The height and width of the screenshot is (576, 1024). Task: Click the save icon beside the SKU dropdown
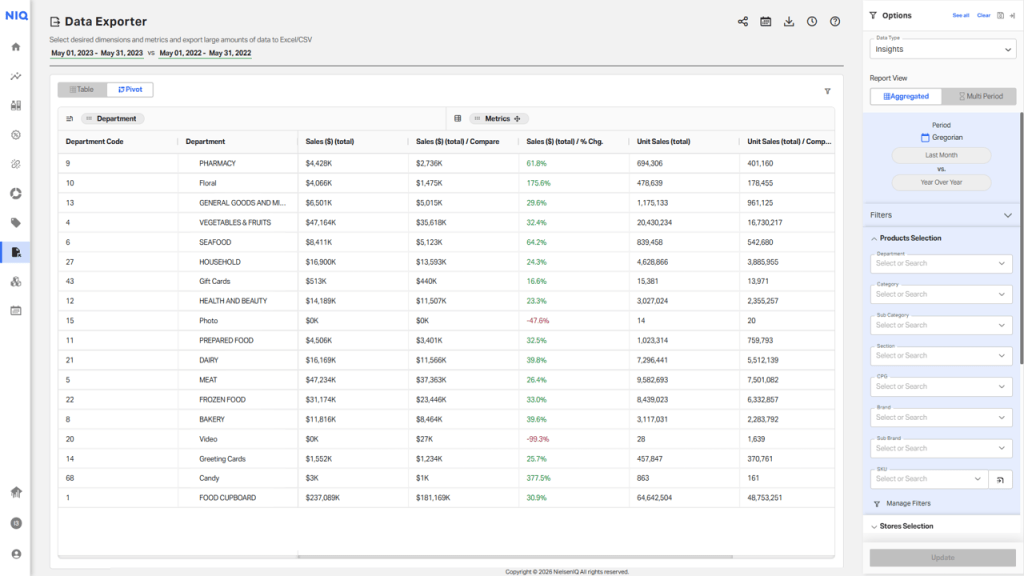1000,479
